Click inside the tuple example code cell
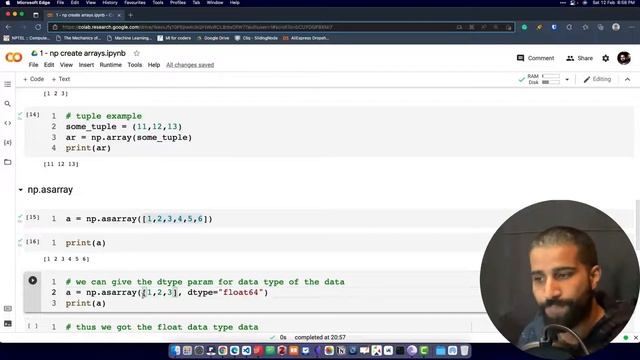The image size is (640, 360). [329, 132]
